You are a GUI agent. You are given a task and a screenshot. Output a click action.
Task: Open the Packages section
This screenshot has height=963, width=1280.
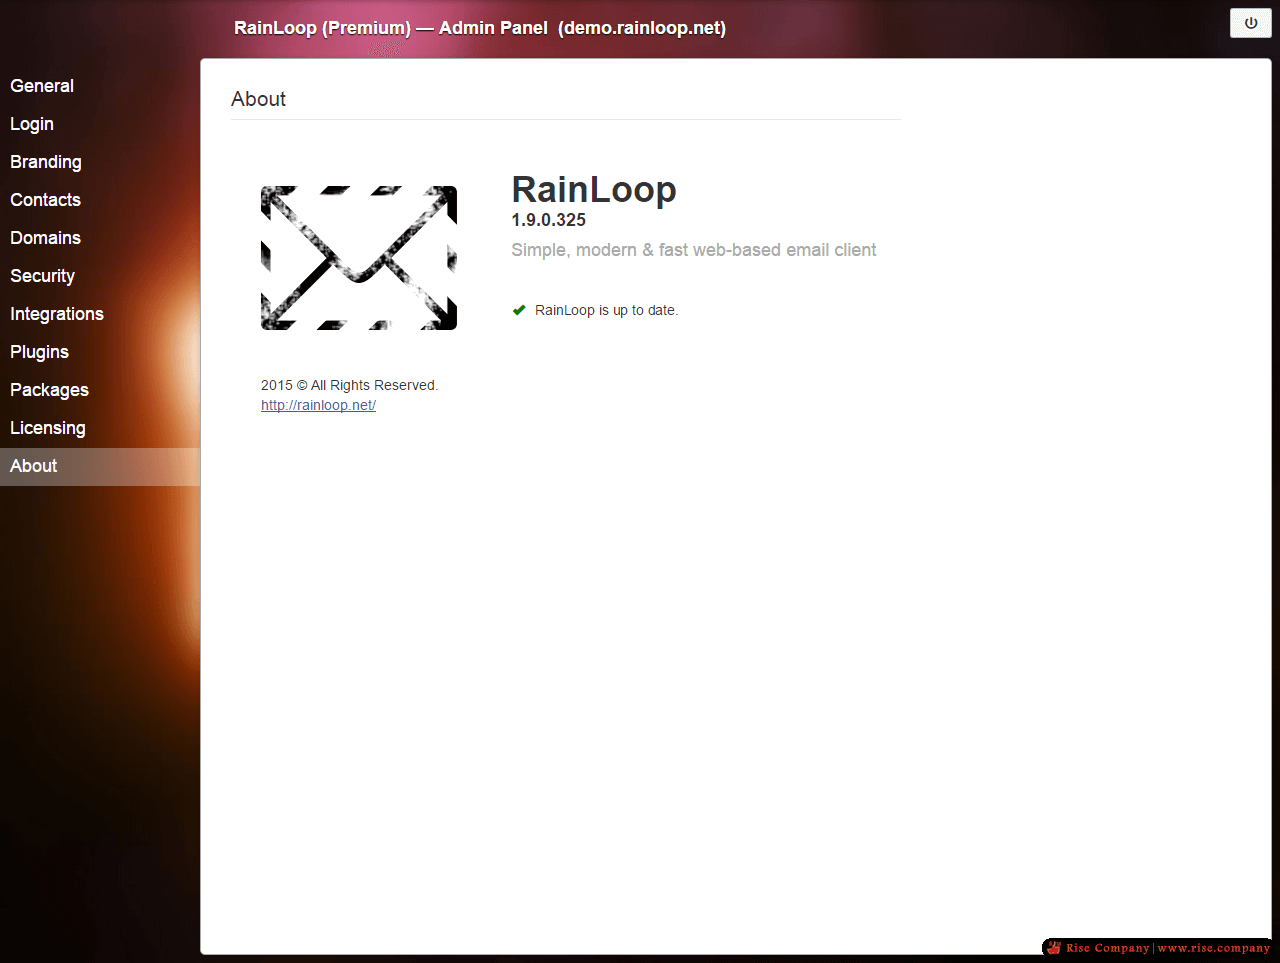[100, 390]
